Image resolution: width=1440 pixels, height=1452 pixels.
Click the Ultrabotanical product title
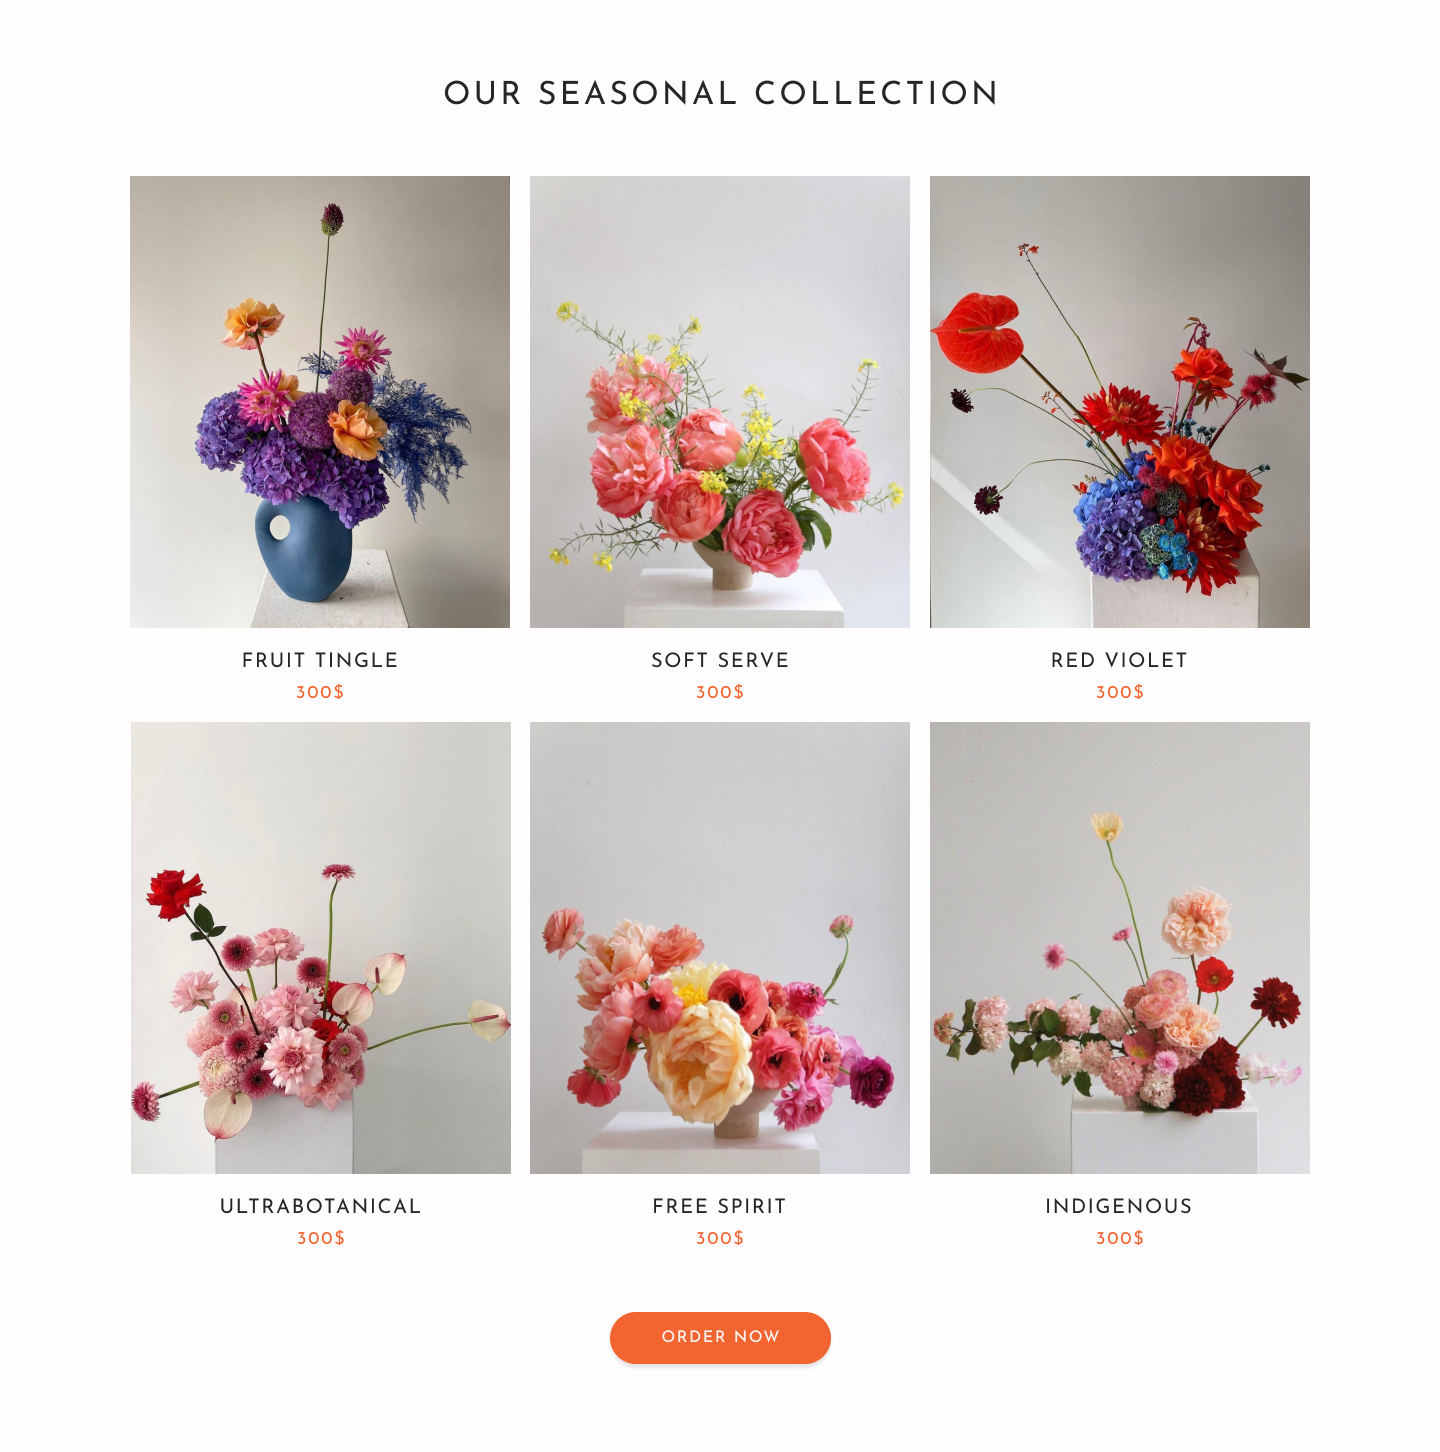320,1206
